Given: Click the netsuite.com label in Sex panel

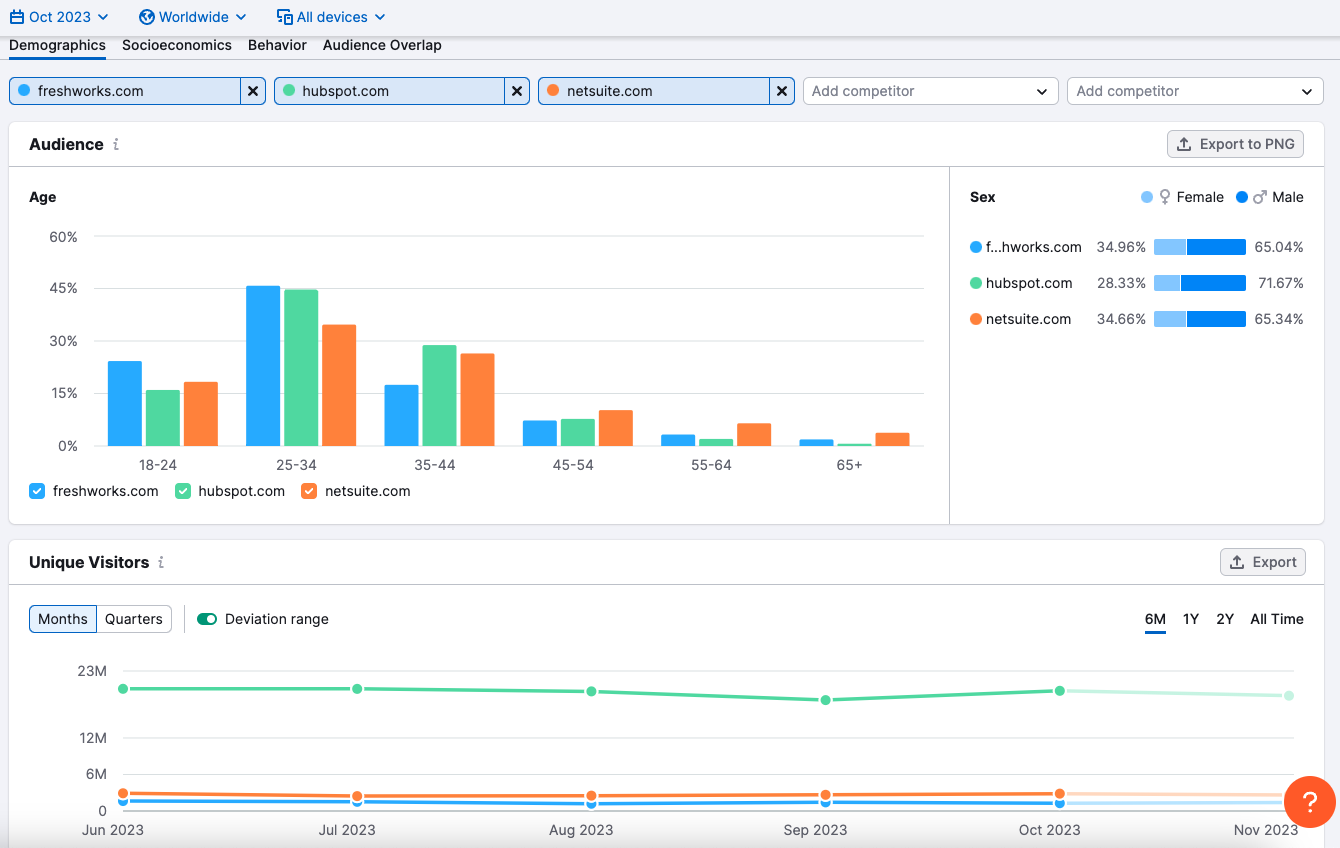Looking at the screenshot, I should [x=1028, y=319].
